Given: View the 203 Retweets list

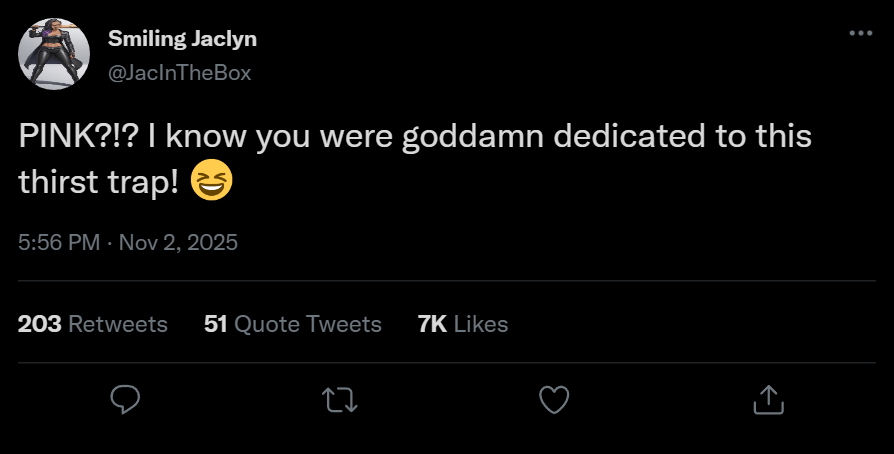Looking at the screenshot, I should click(93, 324).
